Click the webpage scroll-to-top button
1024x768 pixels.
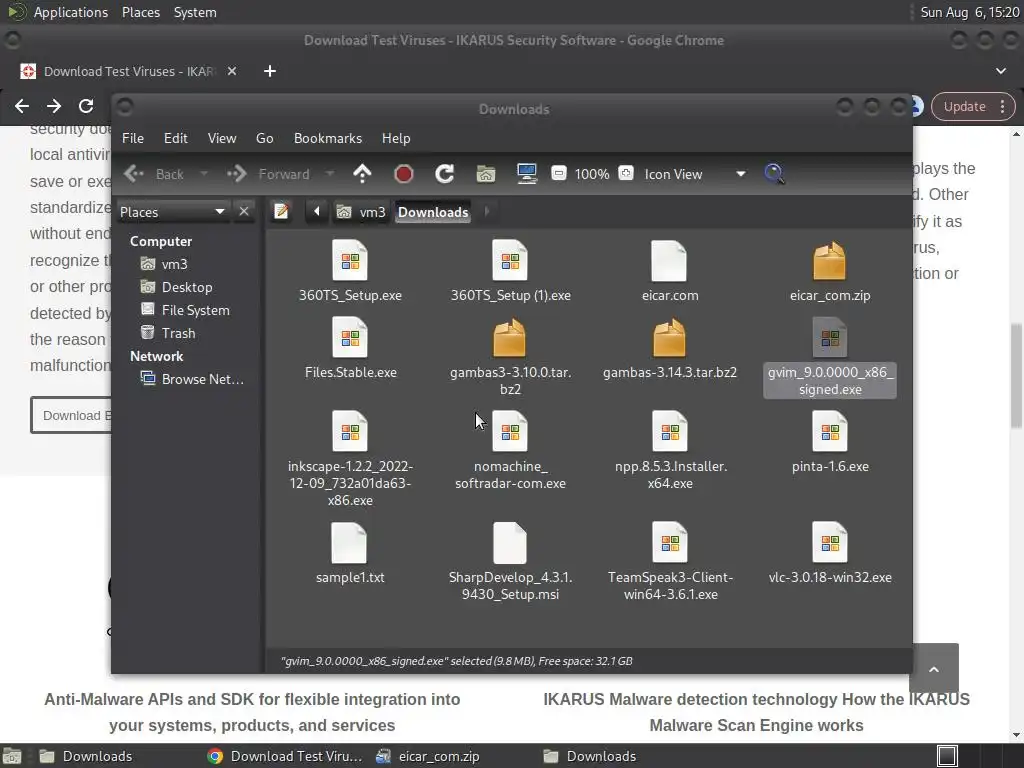click(934, 668)
